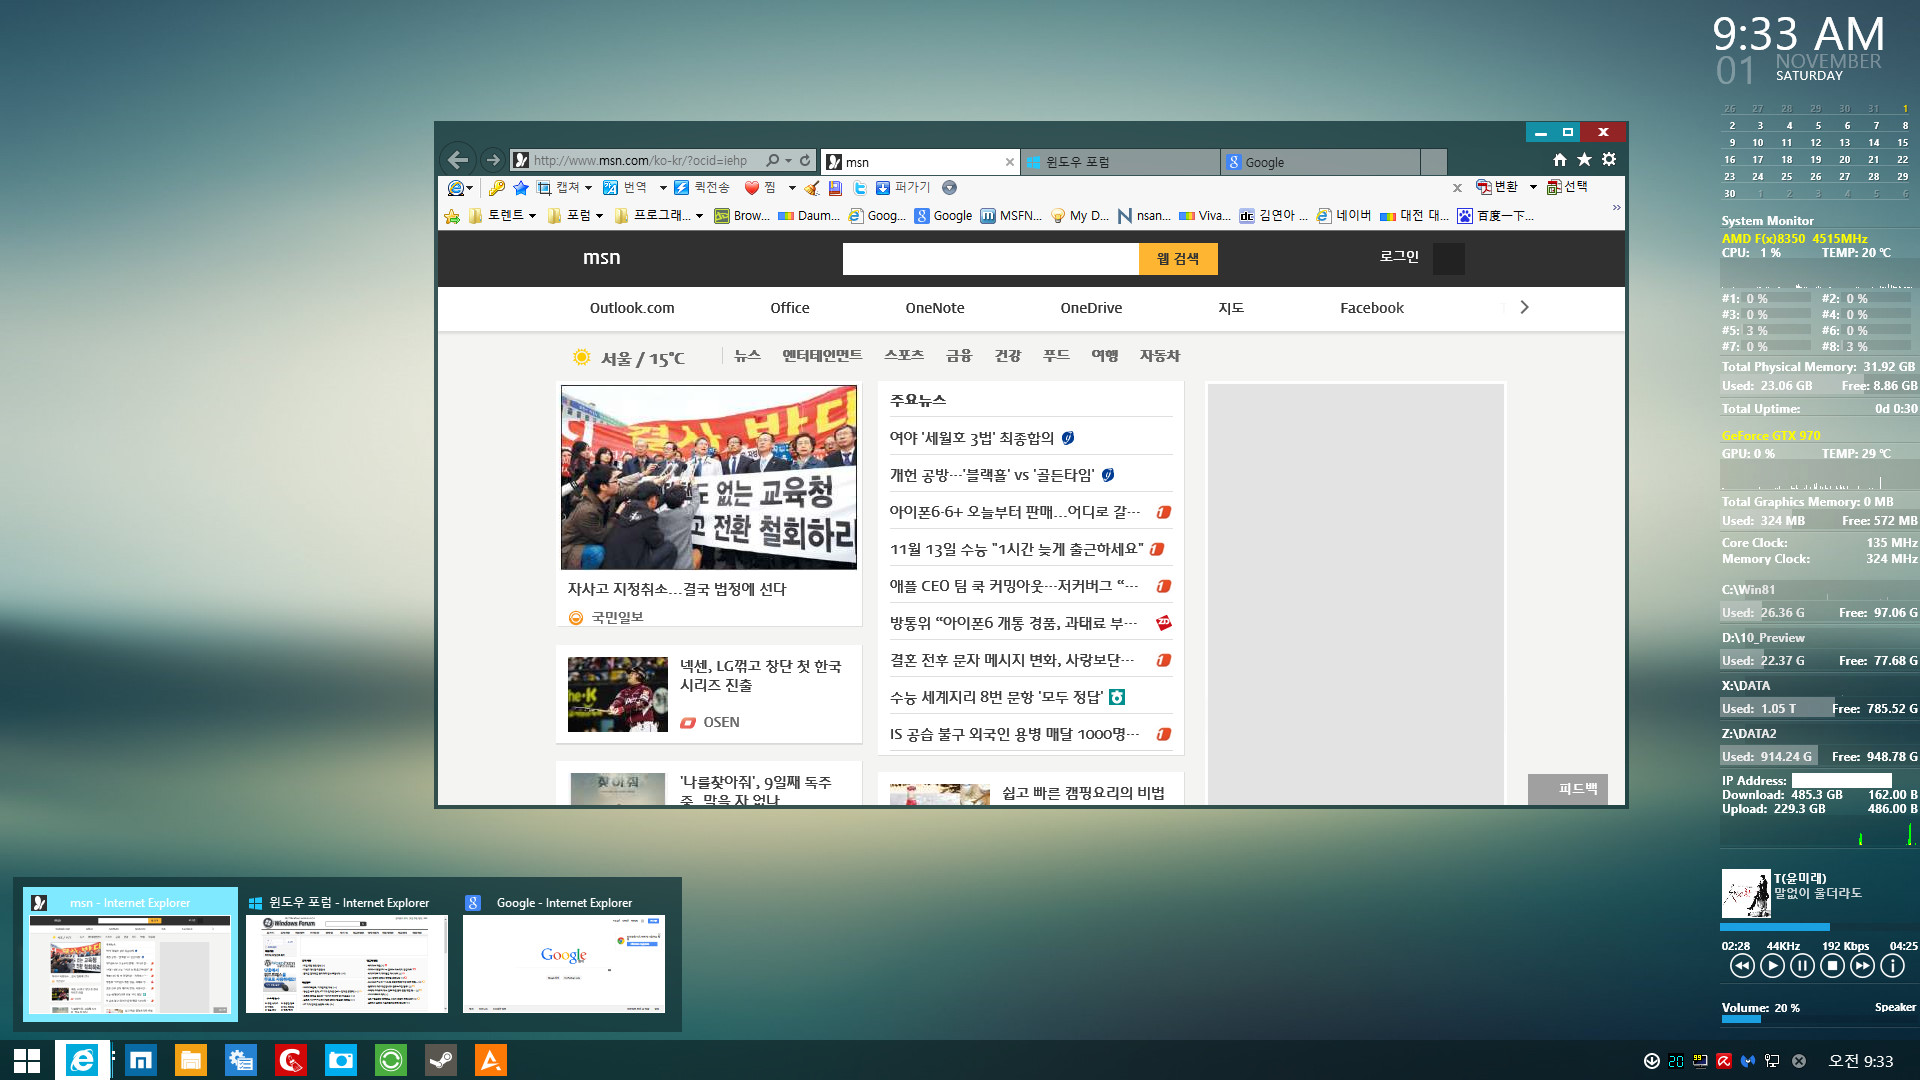Open Maxthon browser from the taskbar
Image resolution: width=1920 pixels, height=1080 pixels.
[x=141, y=1060]
